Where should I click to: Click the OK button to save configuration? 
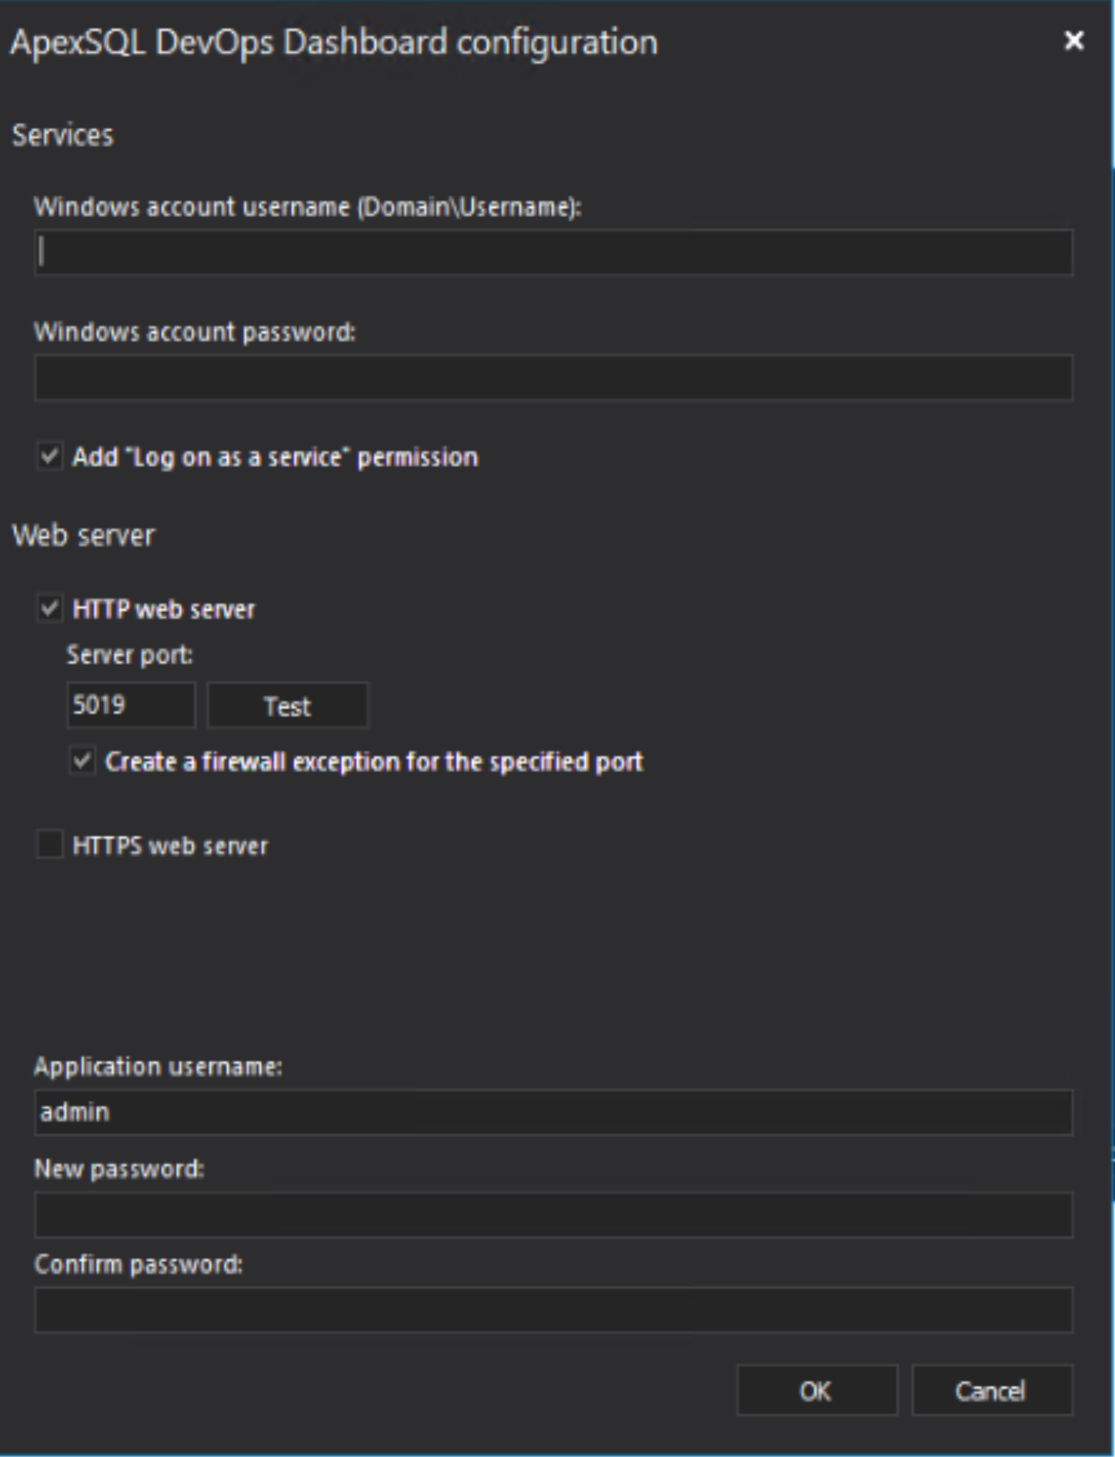click(x=818, y=1389)
